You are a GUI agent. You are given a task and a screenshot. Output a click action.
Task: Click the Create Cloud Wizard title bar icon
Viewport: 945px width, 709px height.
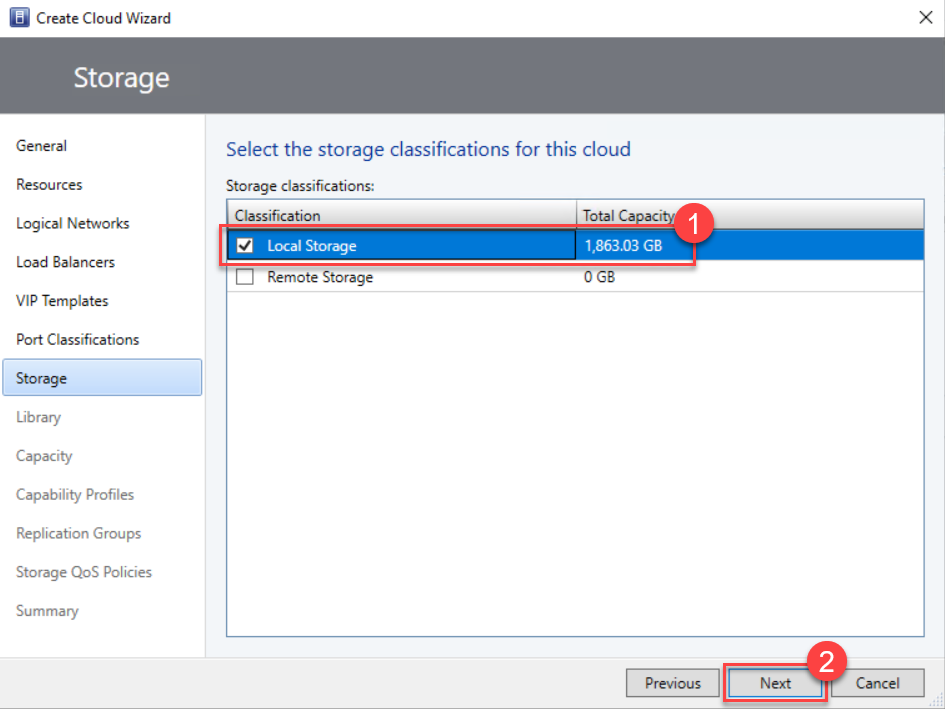[18, 17]
